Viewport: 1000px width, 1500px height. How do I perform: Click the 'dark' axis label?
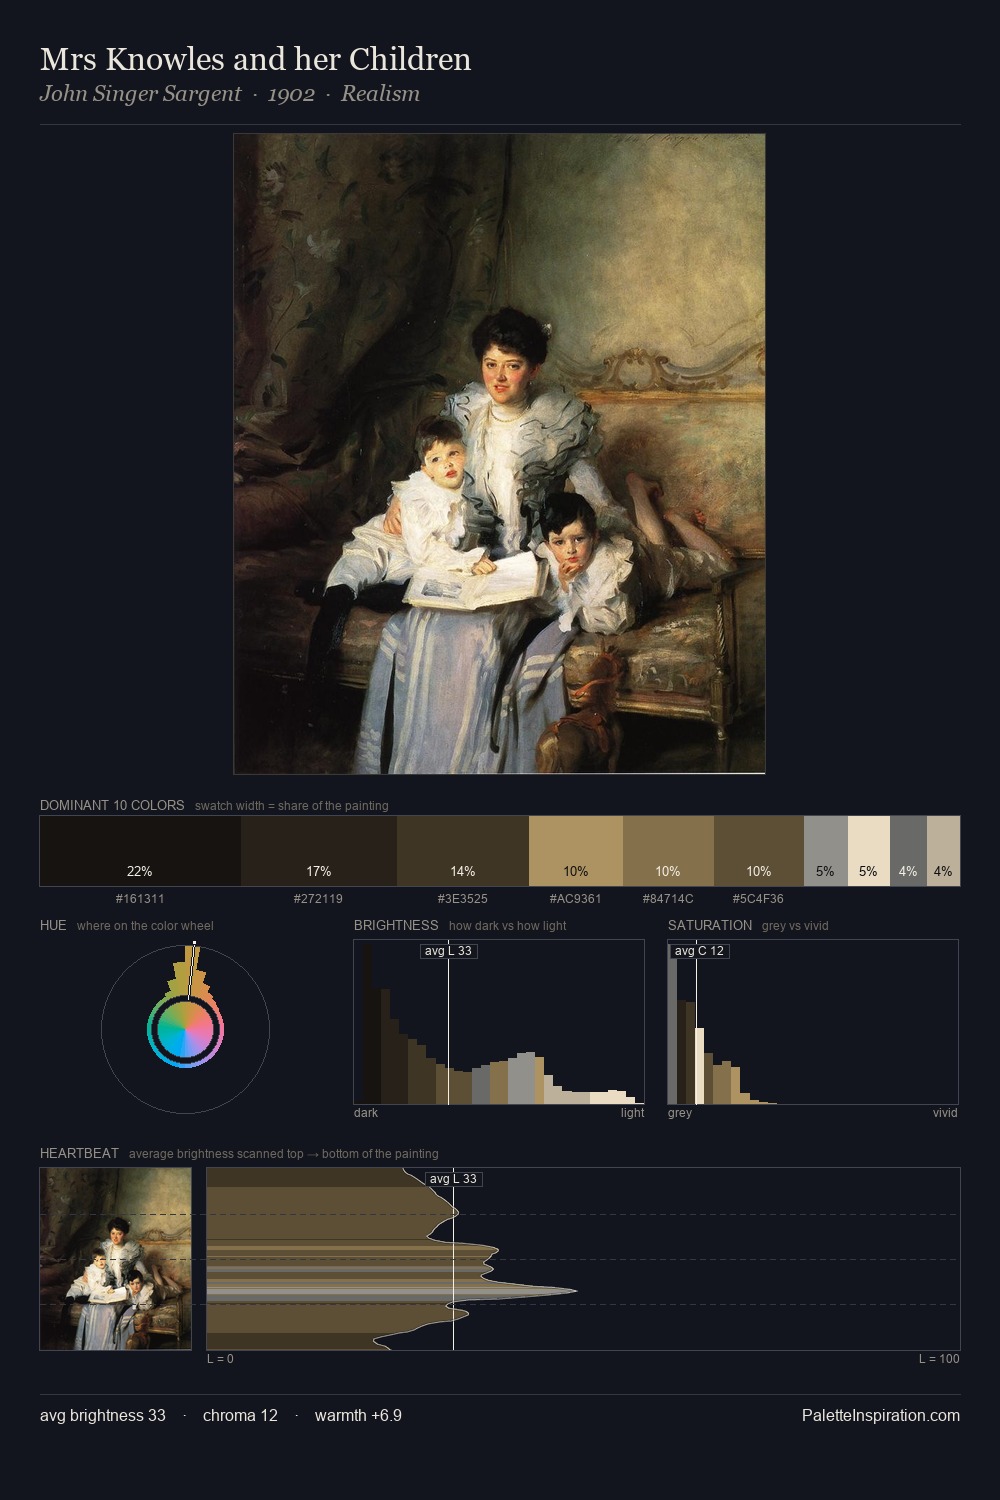366,1113
